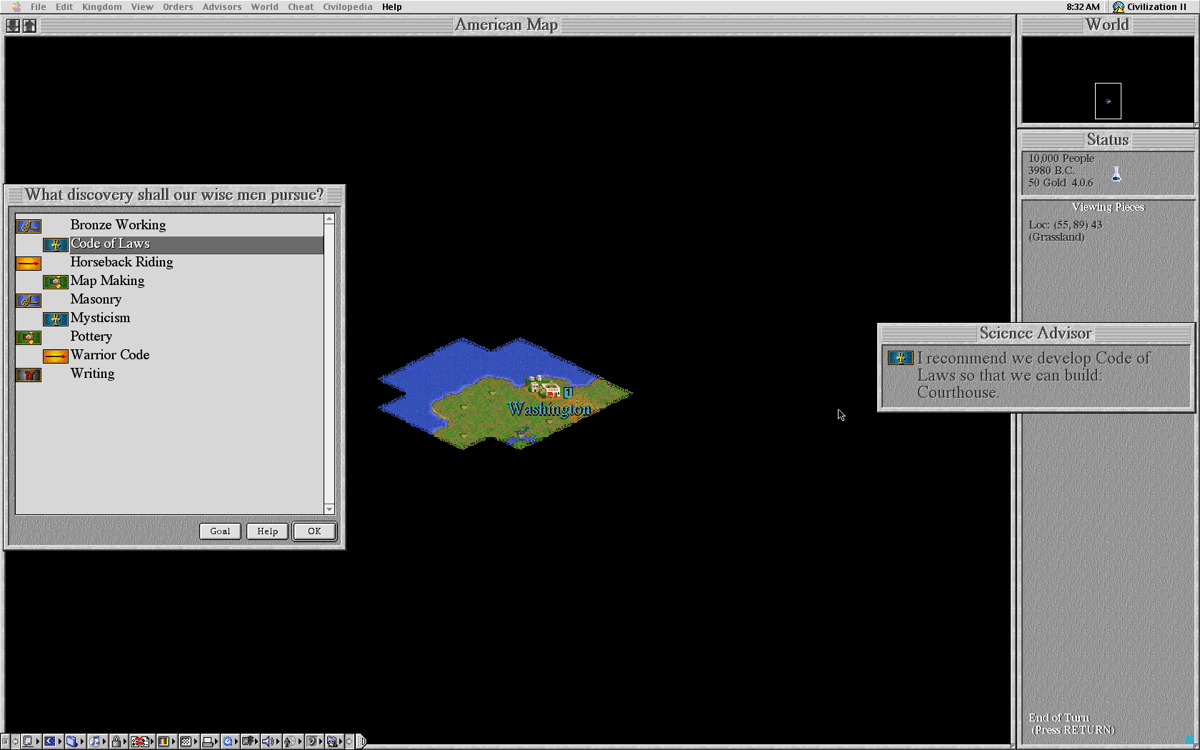Click the "3980 B.C." date in Status
Viewport: 1200px width, 750px height.
1051,171
